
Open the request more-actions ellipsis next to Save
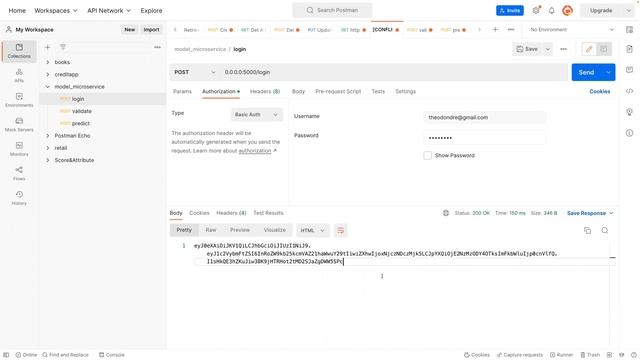point(563,49)
